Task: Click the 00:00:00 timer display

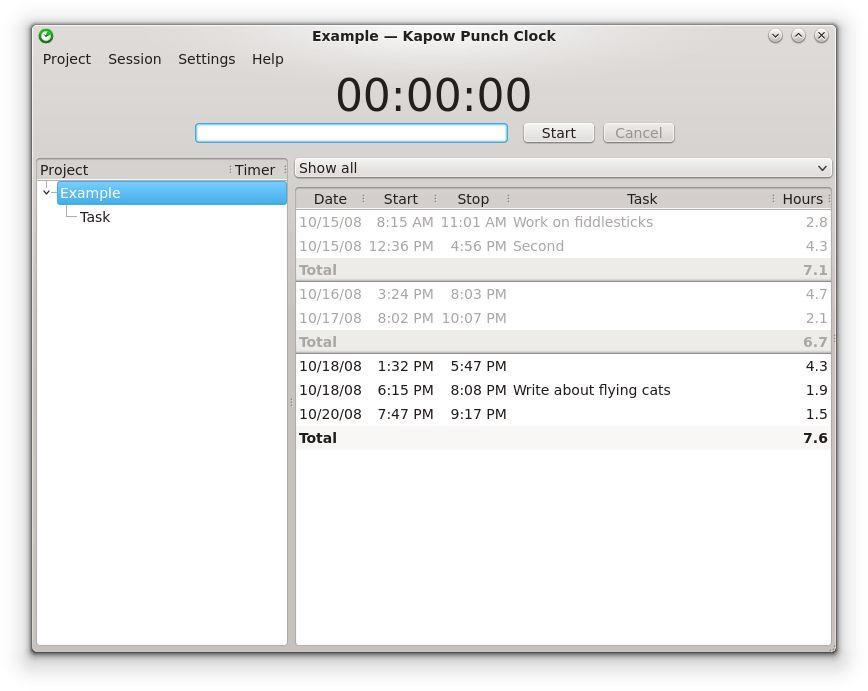Action: [433, 95]
